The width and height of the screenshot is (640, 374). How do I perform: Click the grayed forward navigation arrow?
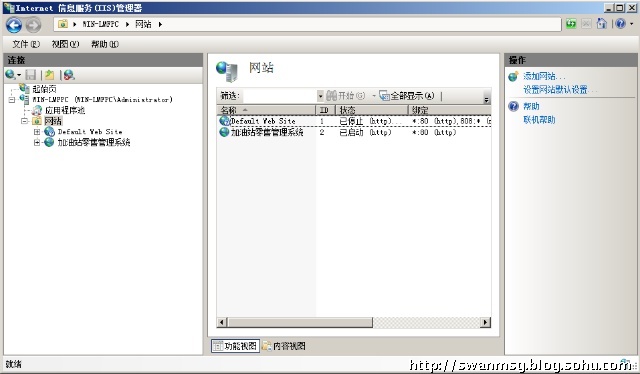pos(33,25)
